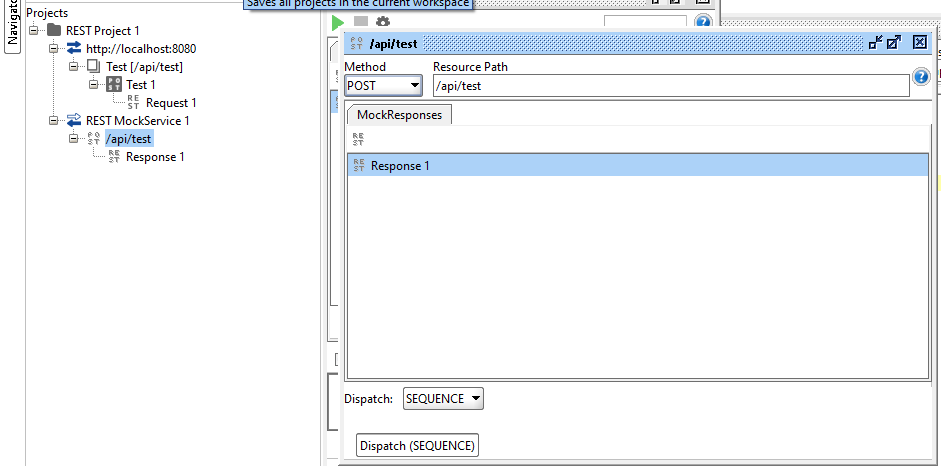The width and height of the screenshot is (941, 466).
Task: Click the REST MockService 1 tree icon
Action: coord(74,121)
